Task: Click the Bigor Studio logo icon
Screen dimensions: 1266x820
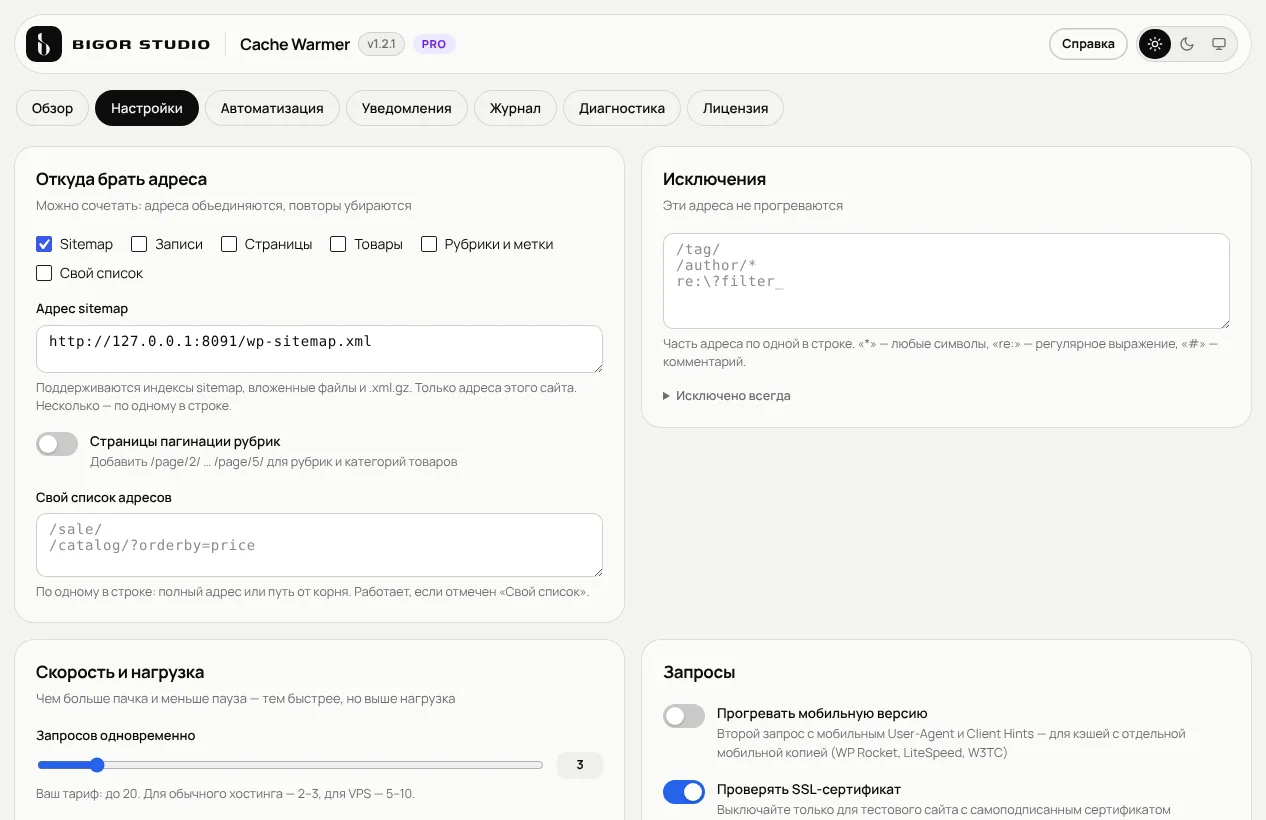Action: pos(44,44)
